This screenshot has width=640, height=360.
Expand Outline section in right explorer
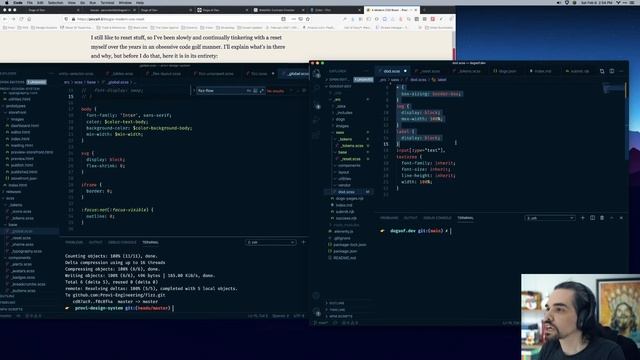click(x=337, y=303)
